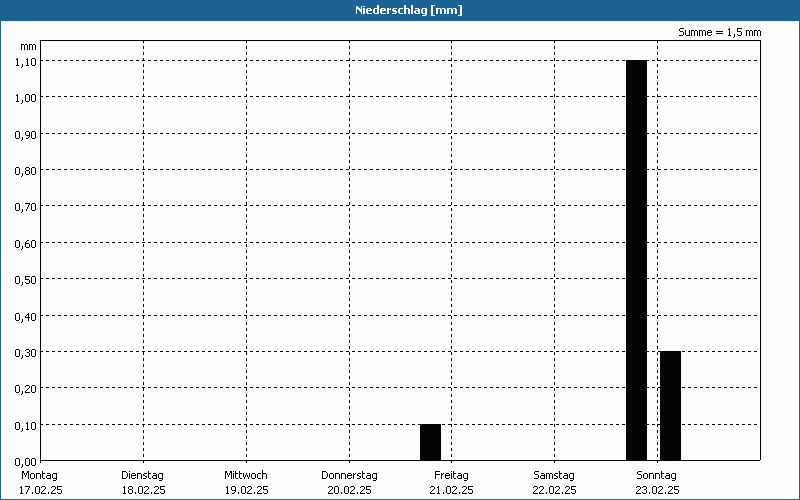800x500 pixels.
Task: Click the Niederschlag [mm] chart title
Action: 409,10
